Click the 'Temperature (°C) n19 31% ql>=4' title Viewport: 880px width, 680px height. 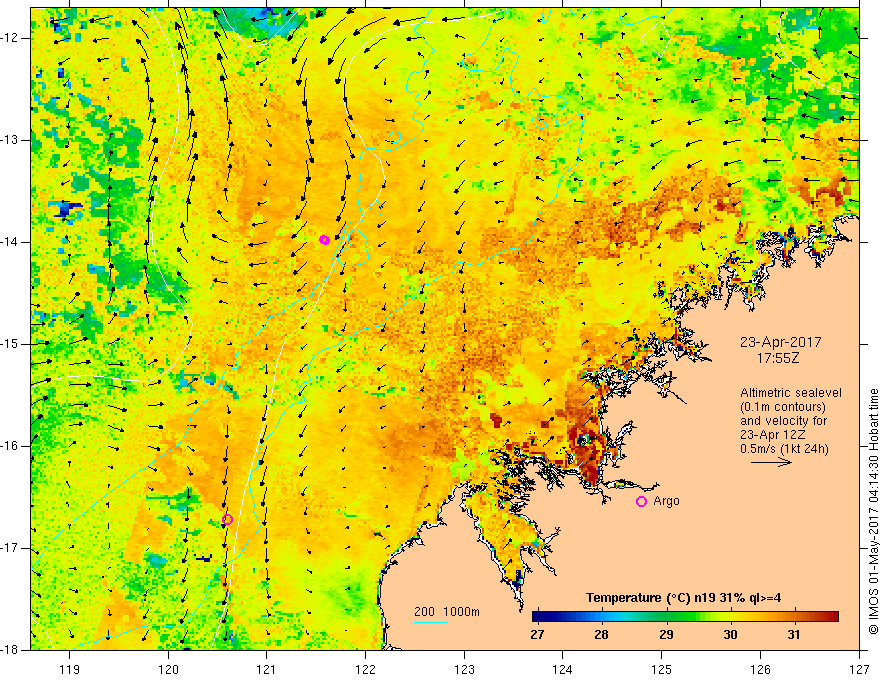pyautogui.click(x=684, y=598)
